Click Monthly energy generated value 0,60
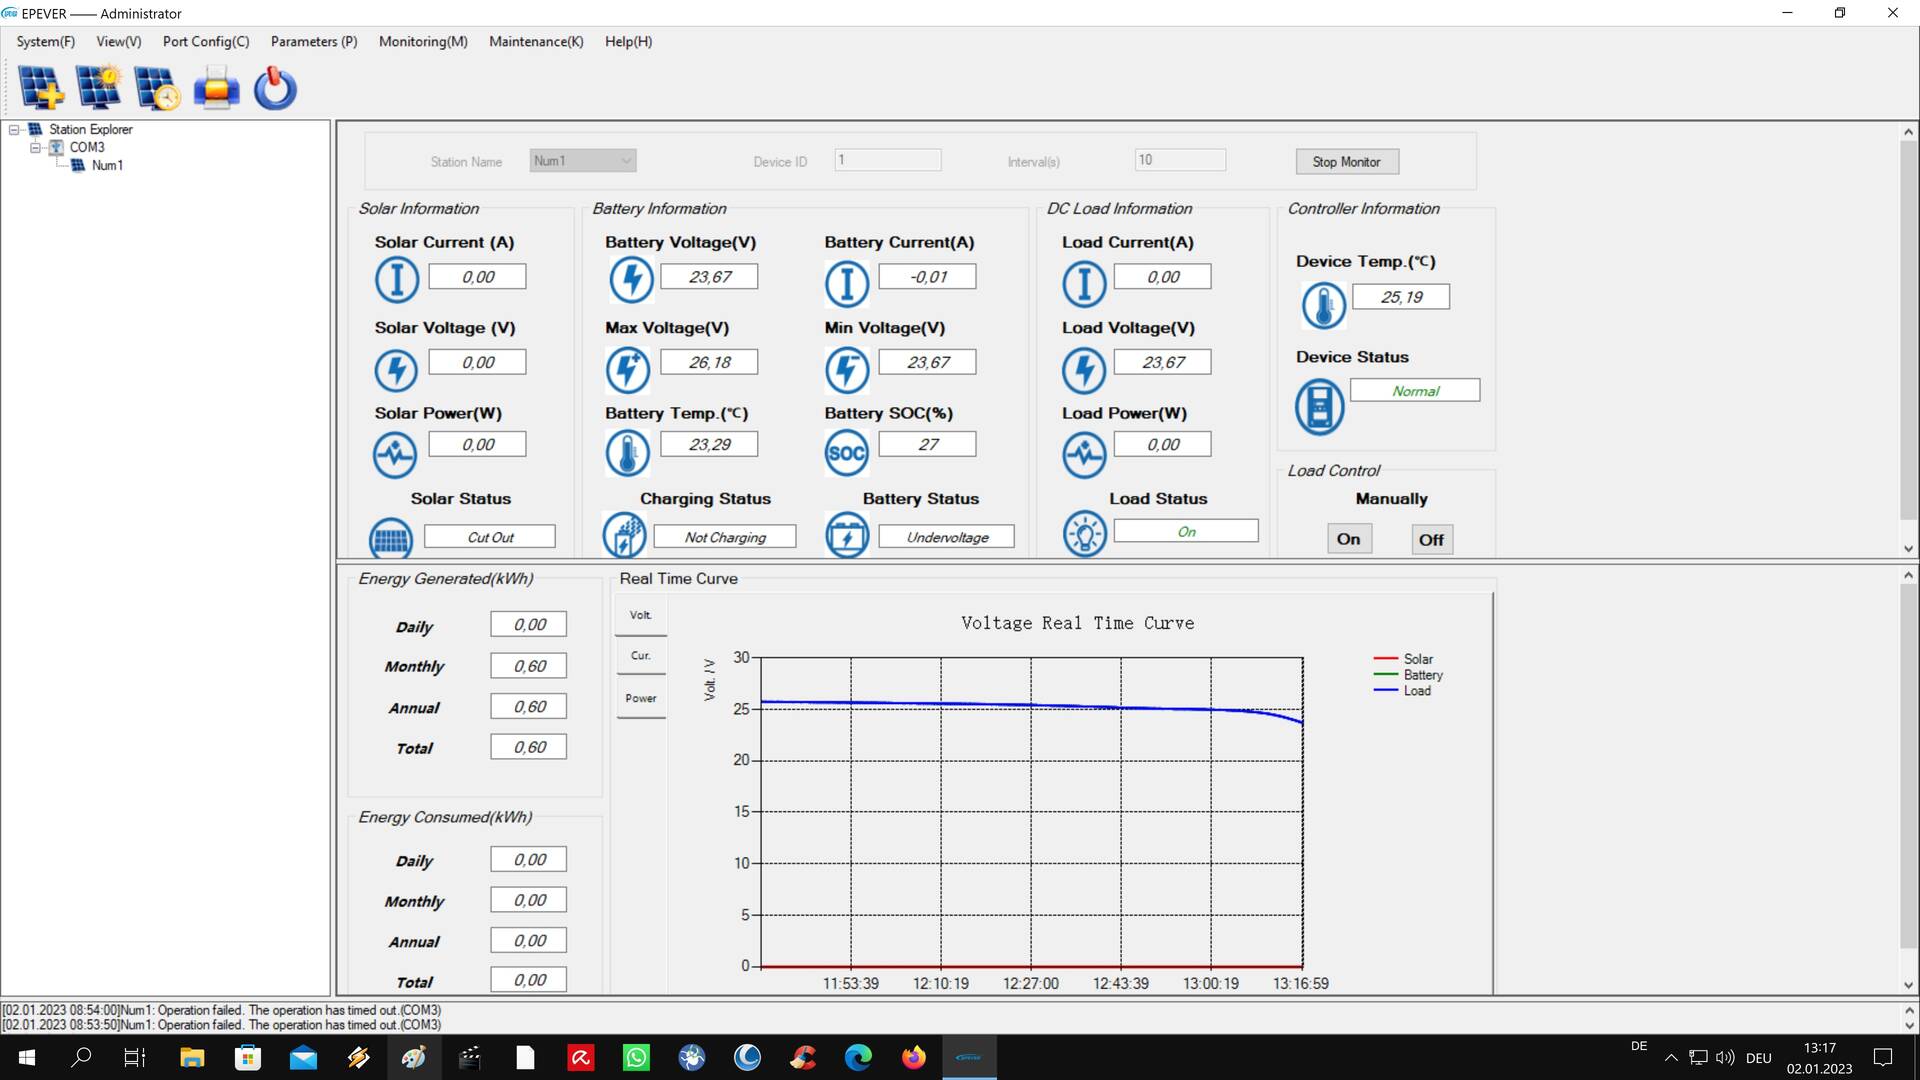 point(529,666)
